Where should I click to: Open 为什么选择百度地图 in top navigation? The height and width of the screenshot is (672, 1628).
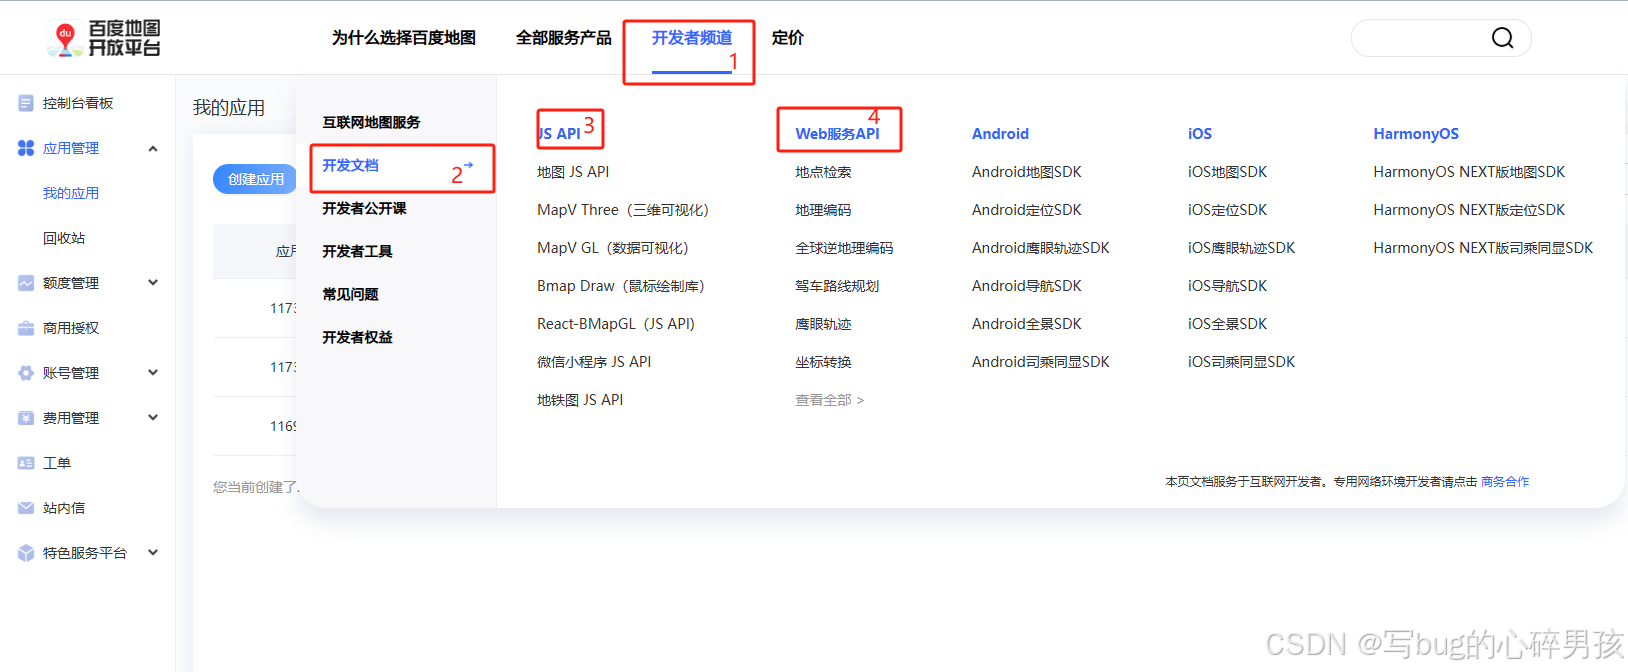(404, 38)
